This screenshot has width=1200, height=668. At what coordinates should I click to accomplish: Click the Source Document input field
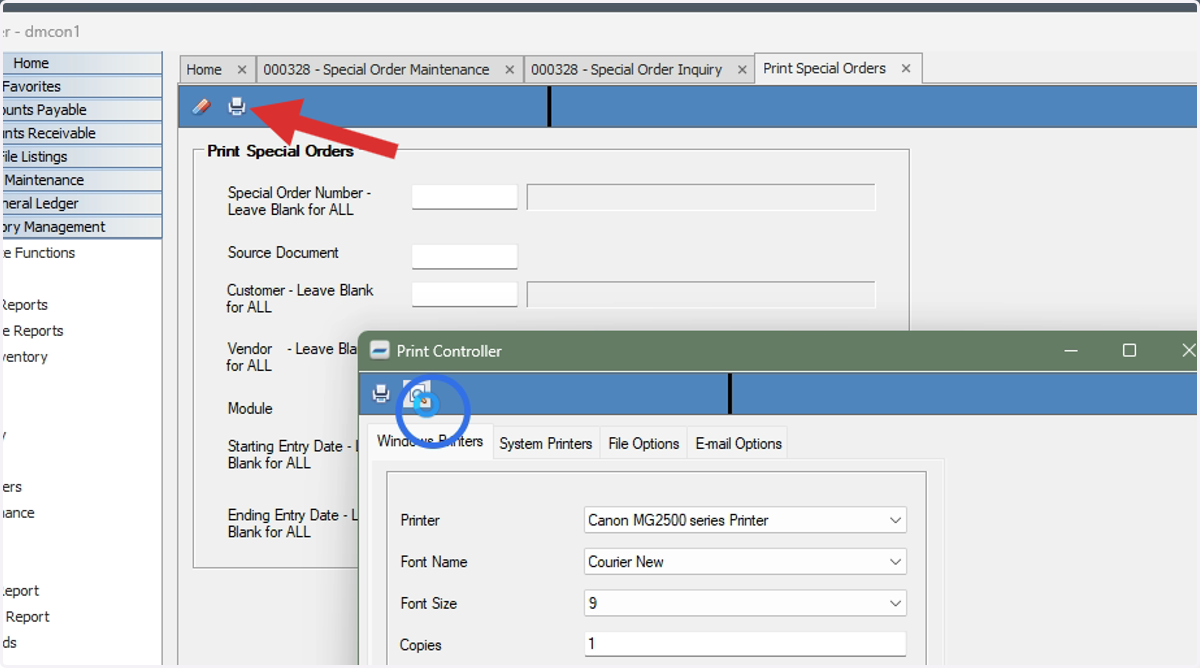(x=465, y=256)
